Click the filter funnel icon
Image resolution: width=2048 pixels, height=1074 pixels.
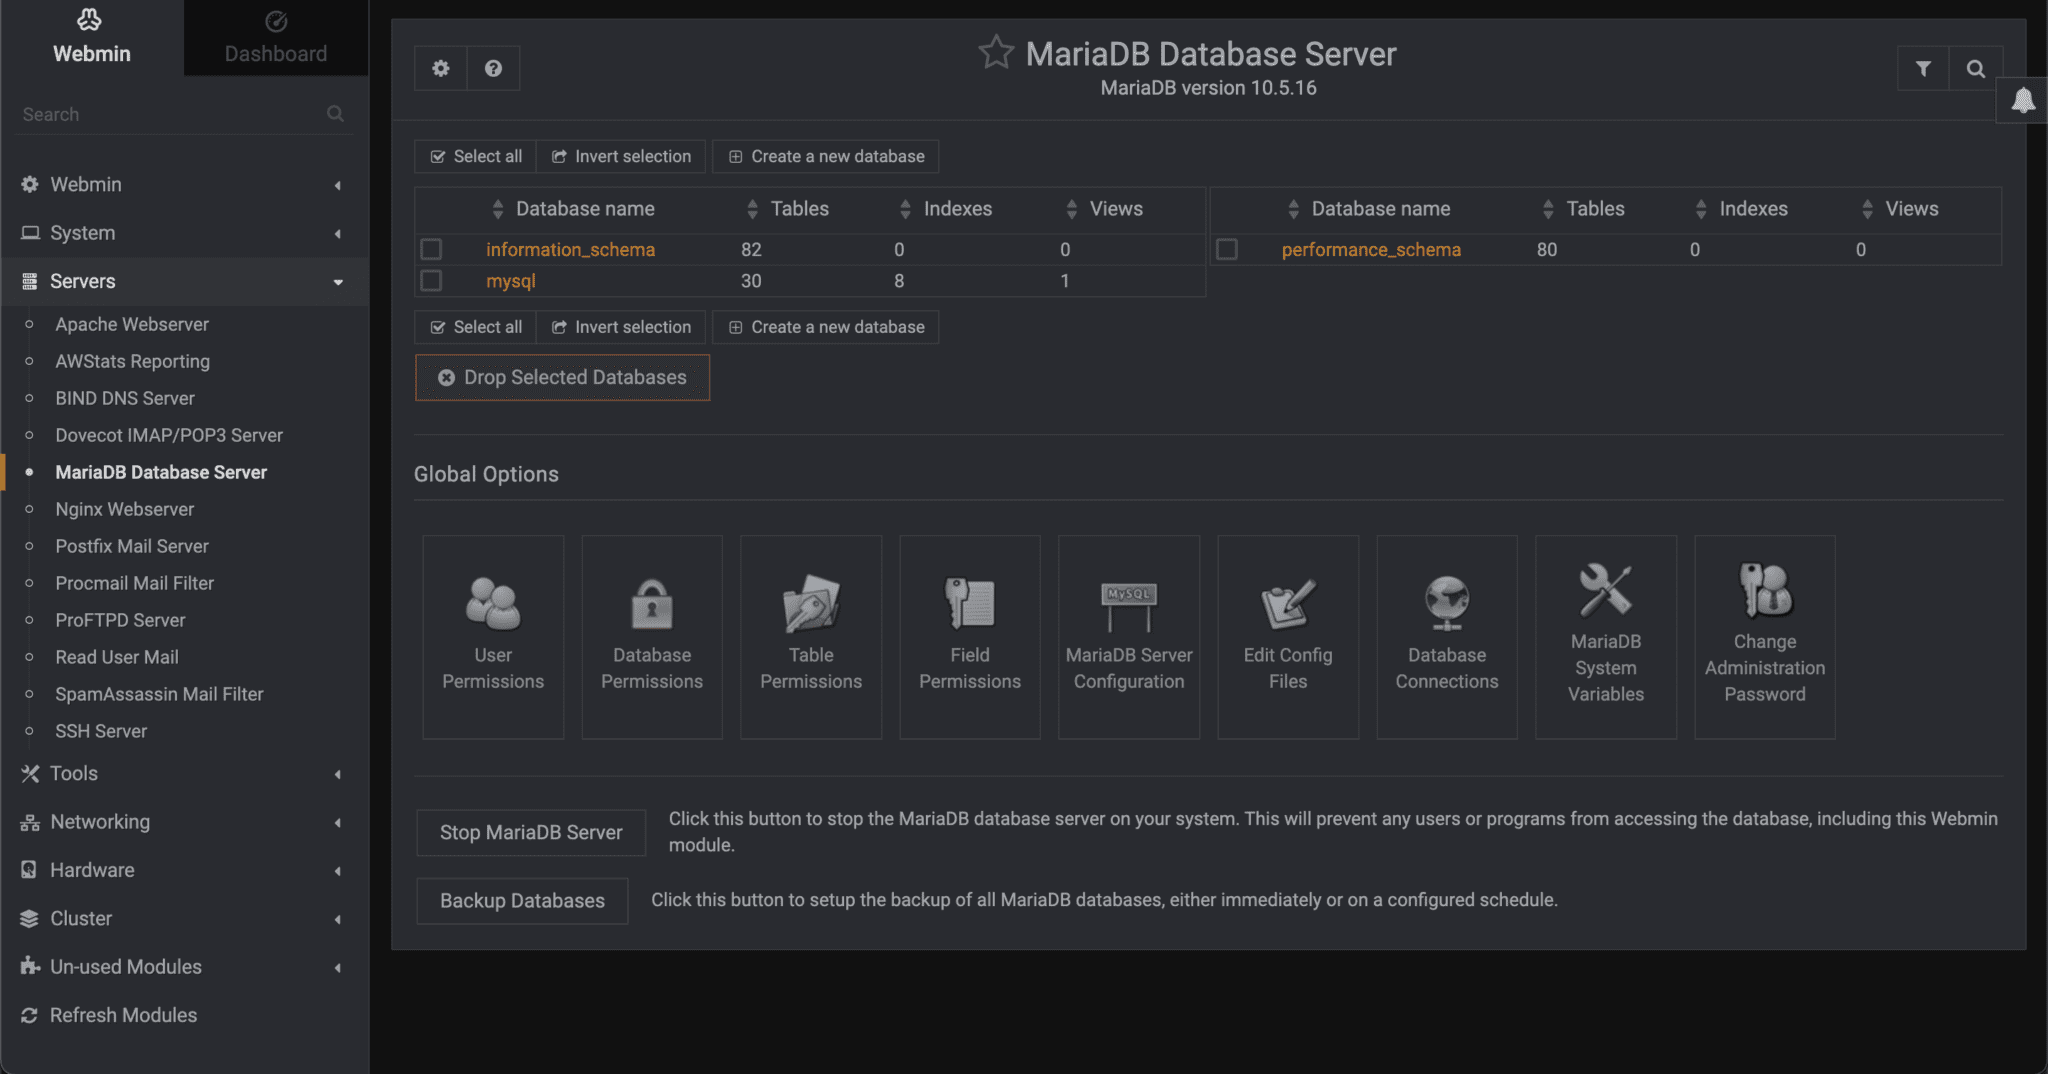(x=1923, y=68)
